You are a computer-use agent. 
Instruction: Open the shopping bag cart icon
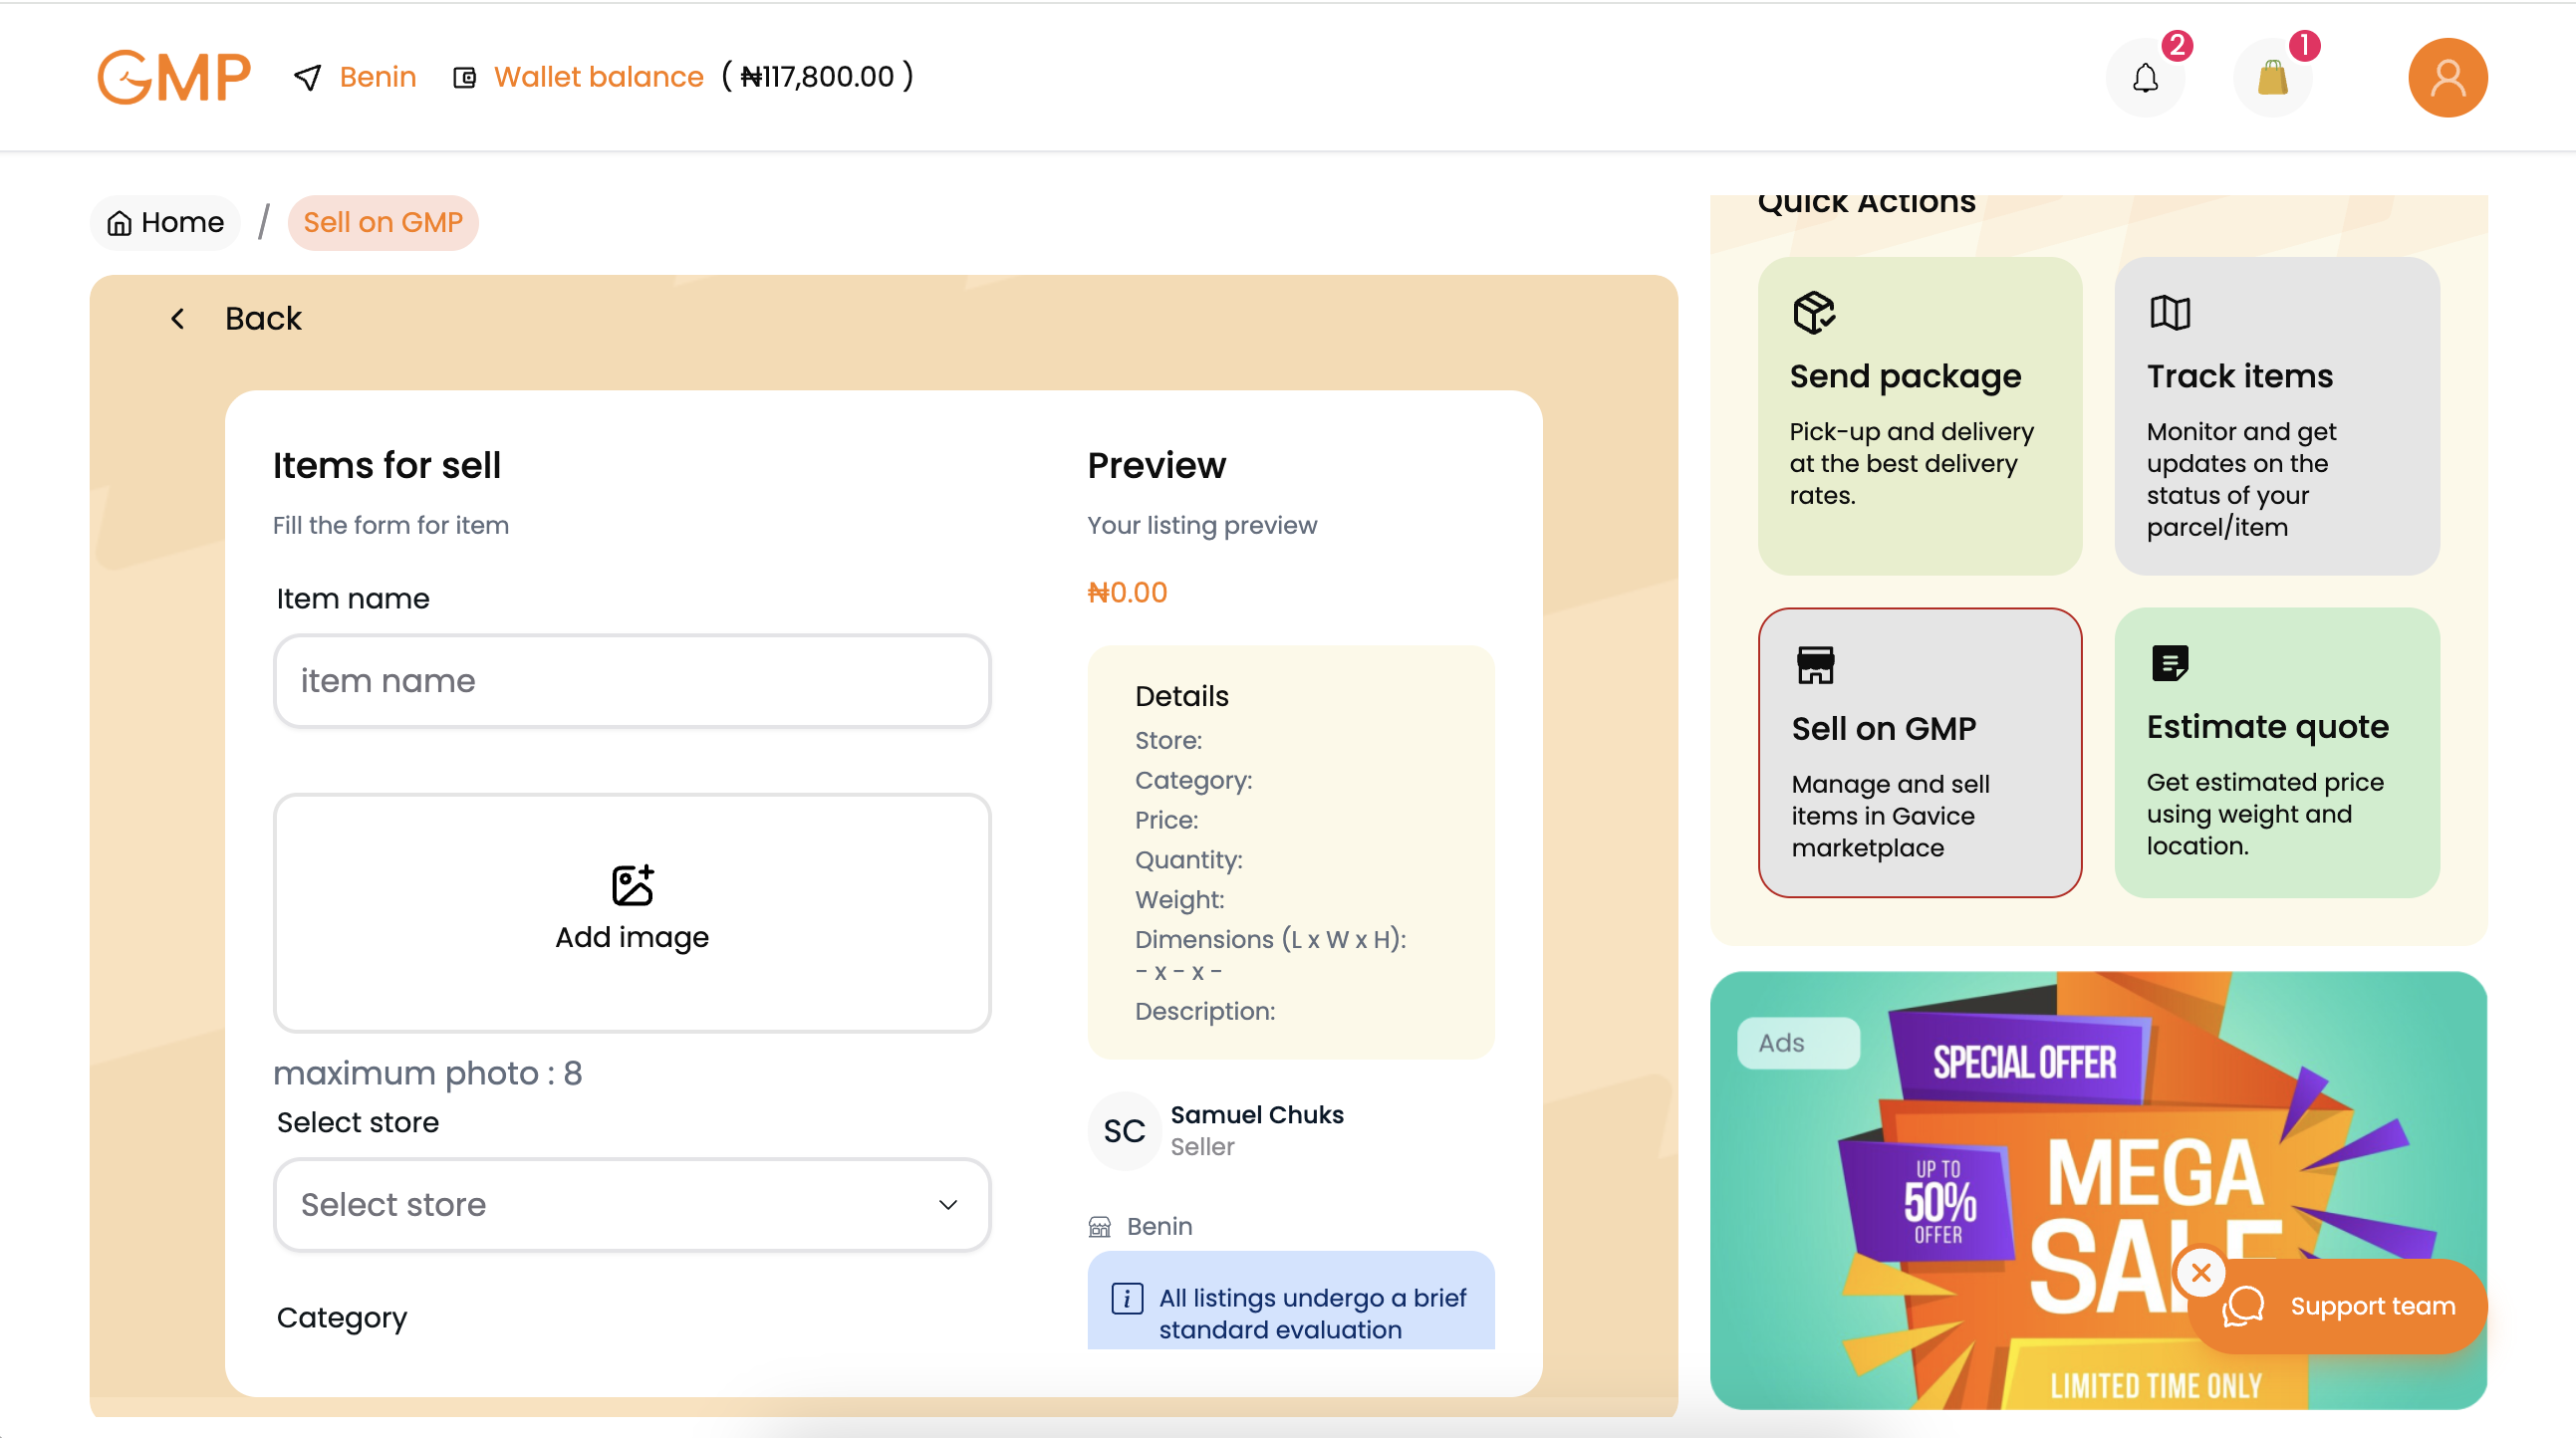(2272, 78)
